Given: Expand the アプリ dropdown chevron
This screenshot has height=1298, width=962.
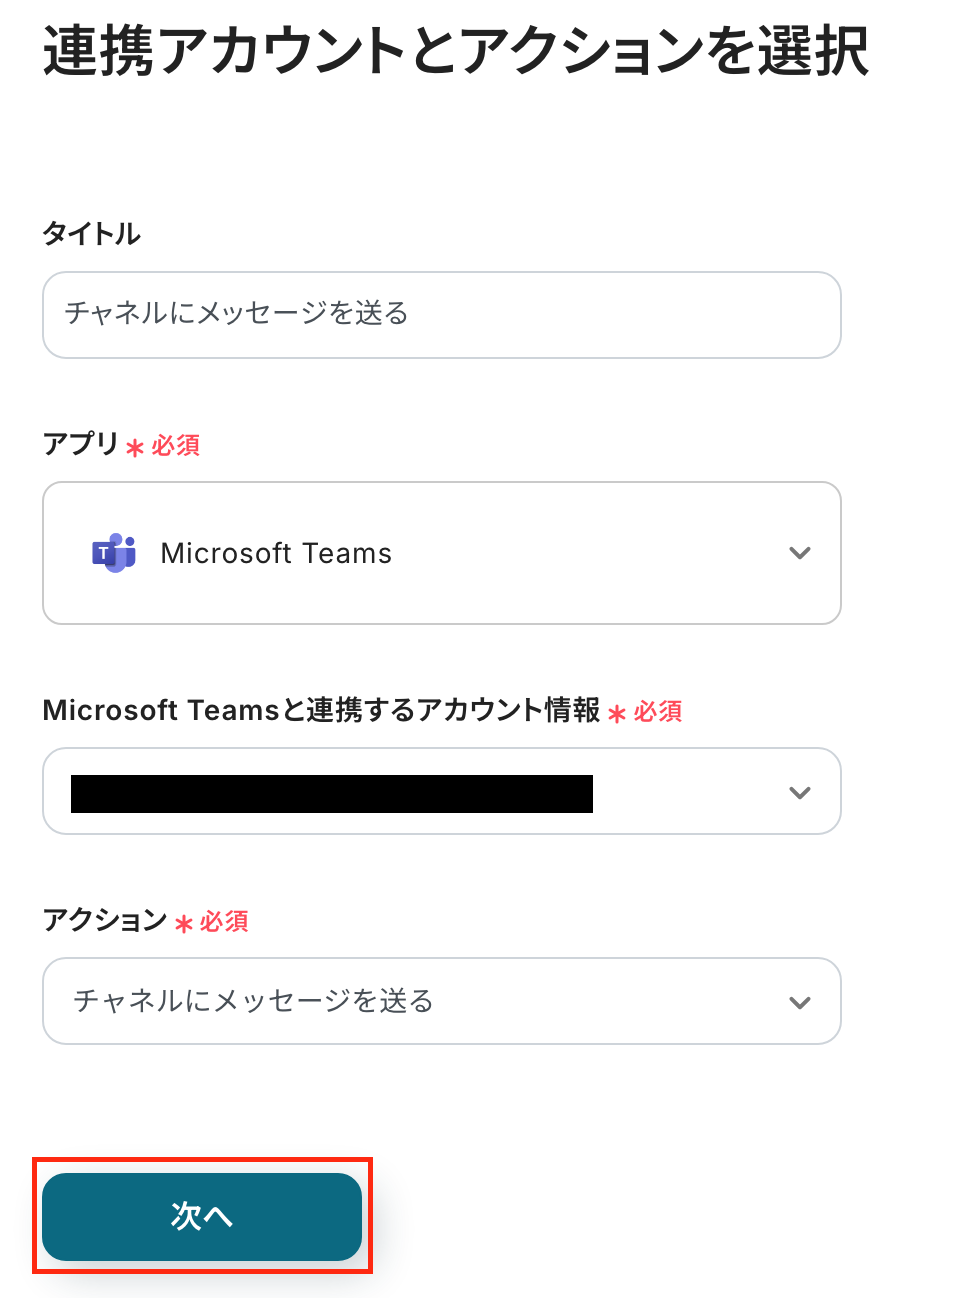Looking at the screenshot, I should [799, 553].
